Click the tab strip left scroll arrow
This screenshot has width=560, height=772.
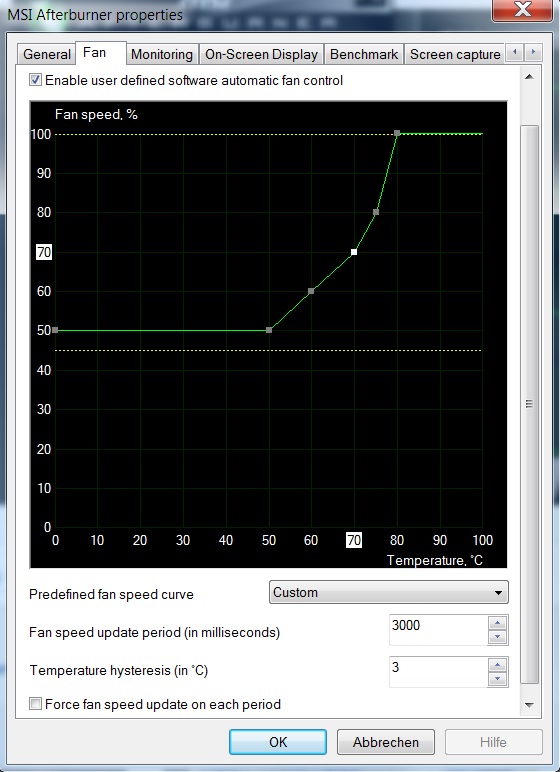(515, 52)
